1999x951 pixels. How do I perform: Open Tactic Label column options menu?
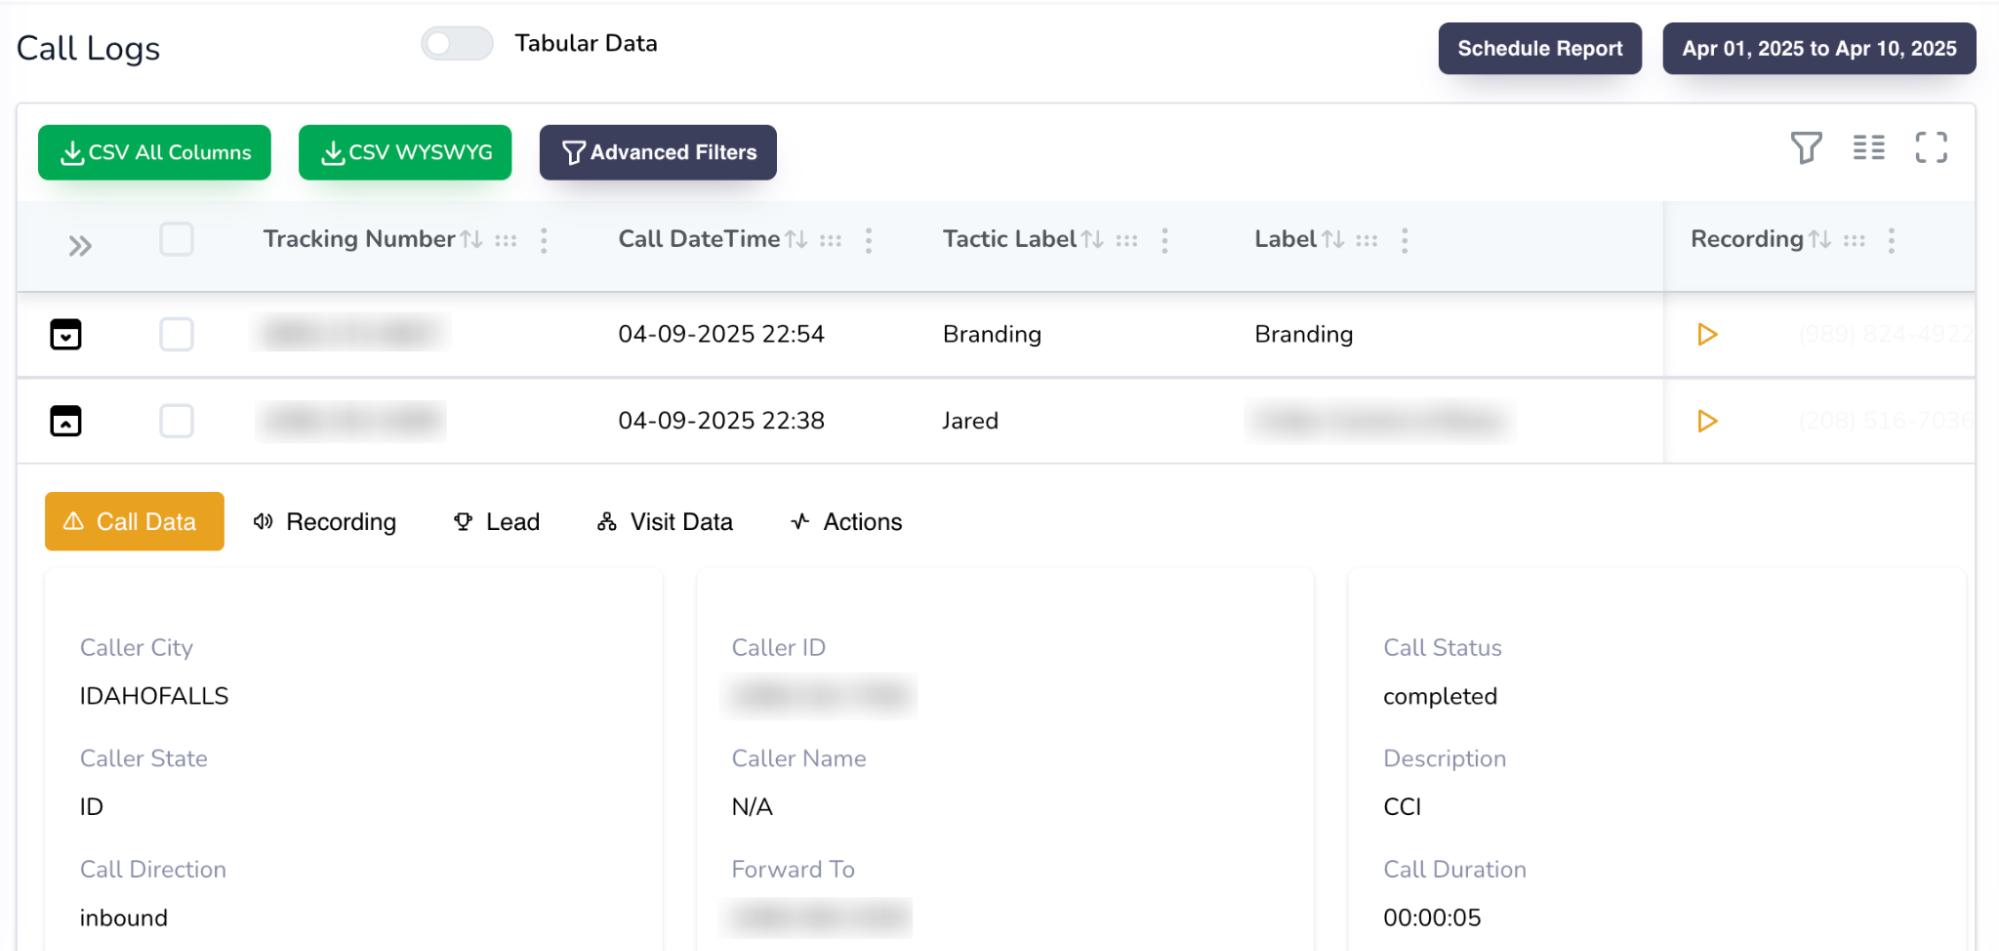click(1164, 240)
